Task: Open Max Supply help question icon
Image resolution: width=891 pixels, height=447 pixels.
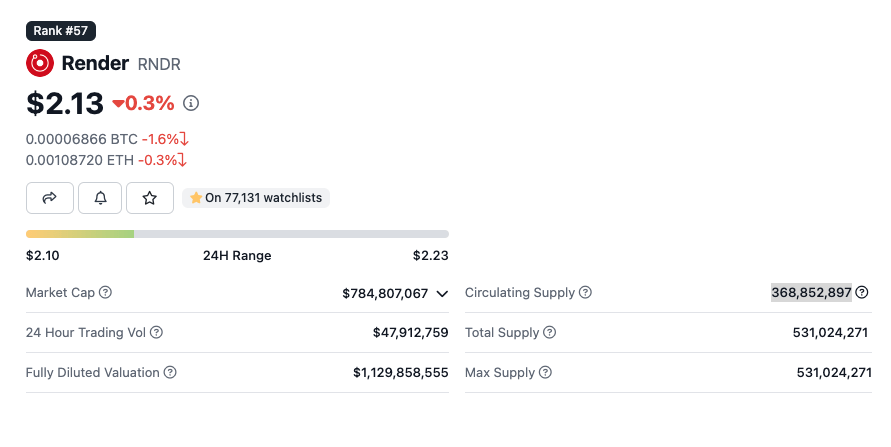Action: pos(546,372)
